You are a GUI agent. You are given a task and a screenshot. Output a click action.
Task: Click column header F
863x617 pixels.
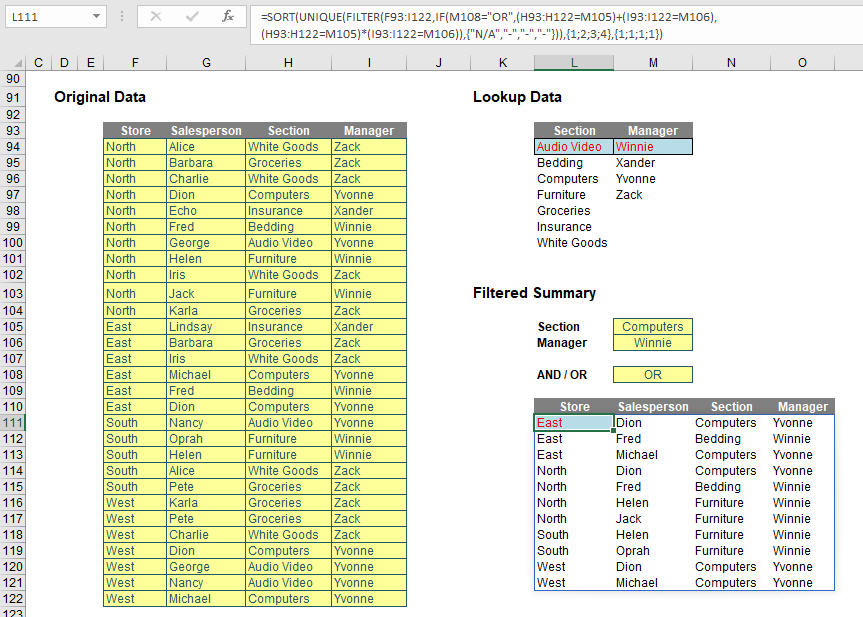point(135,62)
